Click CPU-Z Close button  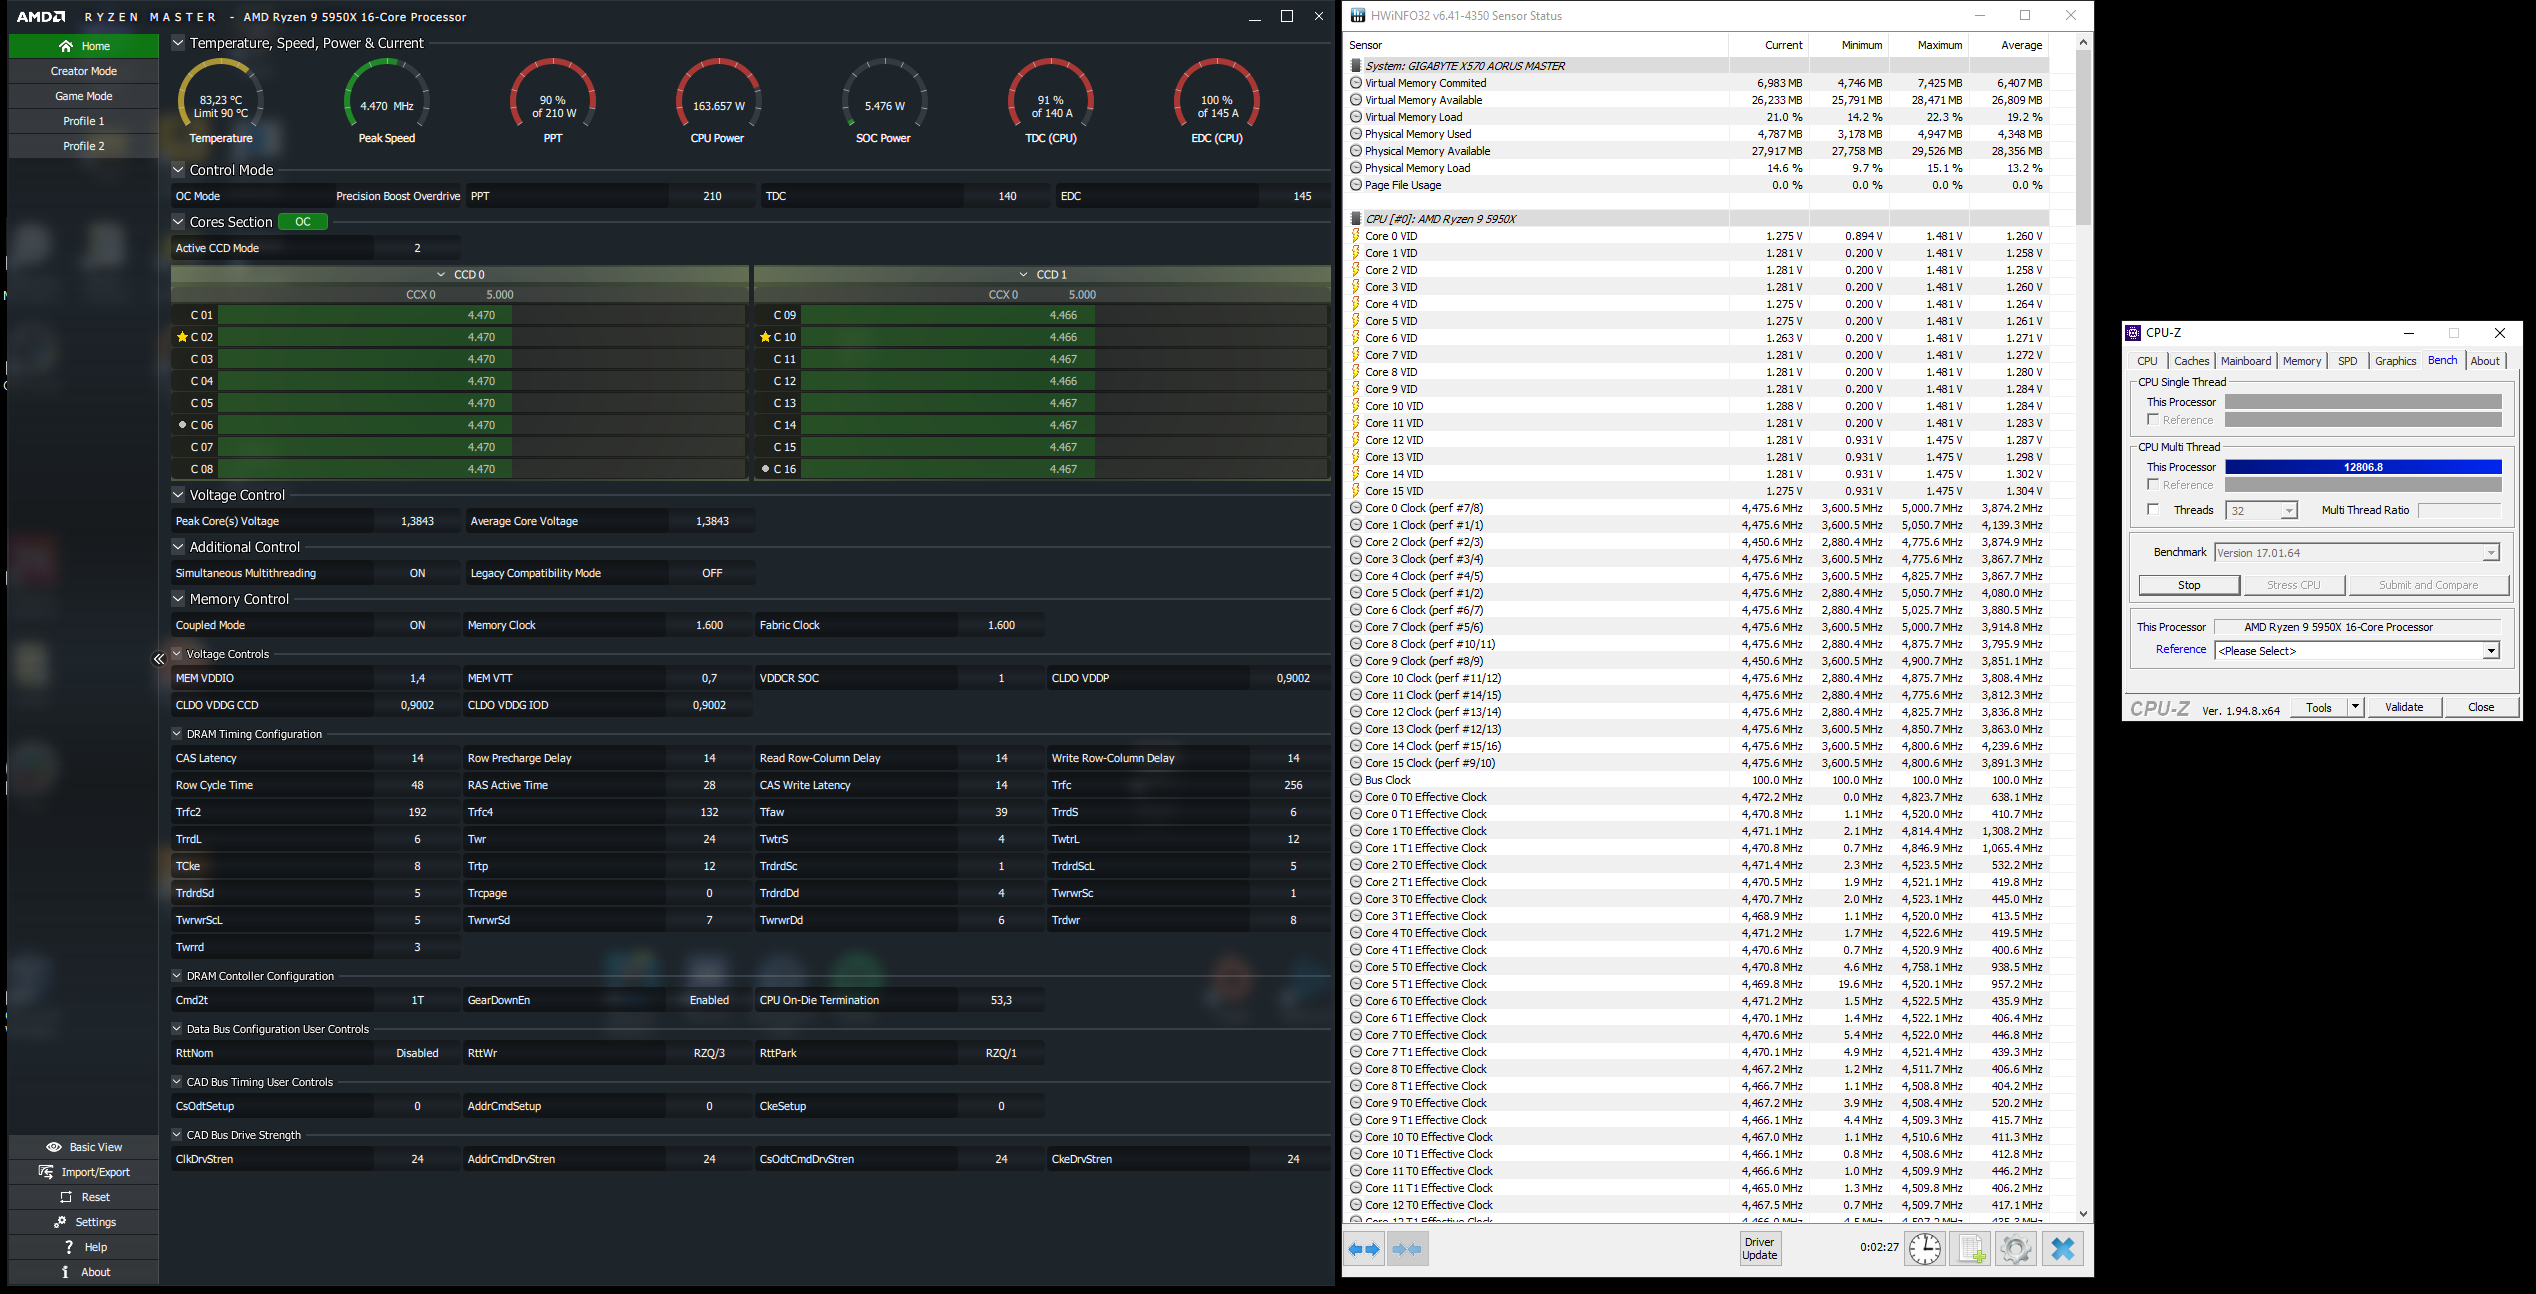2480,707
